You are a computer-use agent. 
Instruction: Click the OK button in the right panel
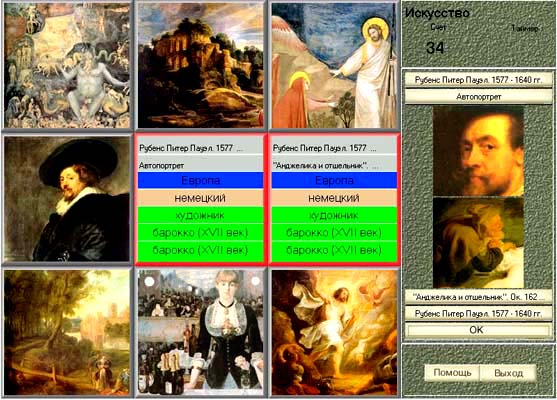[477, 330]
